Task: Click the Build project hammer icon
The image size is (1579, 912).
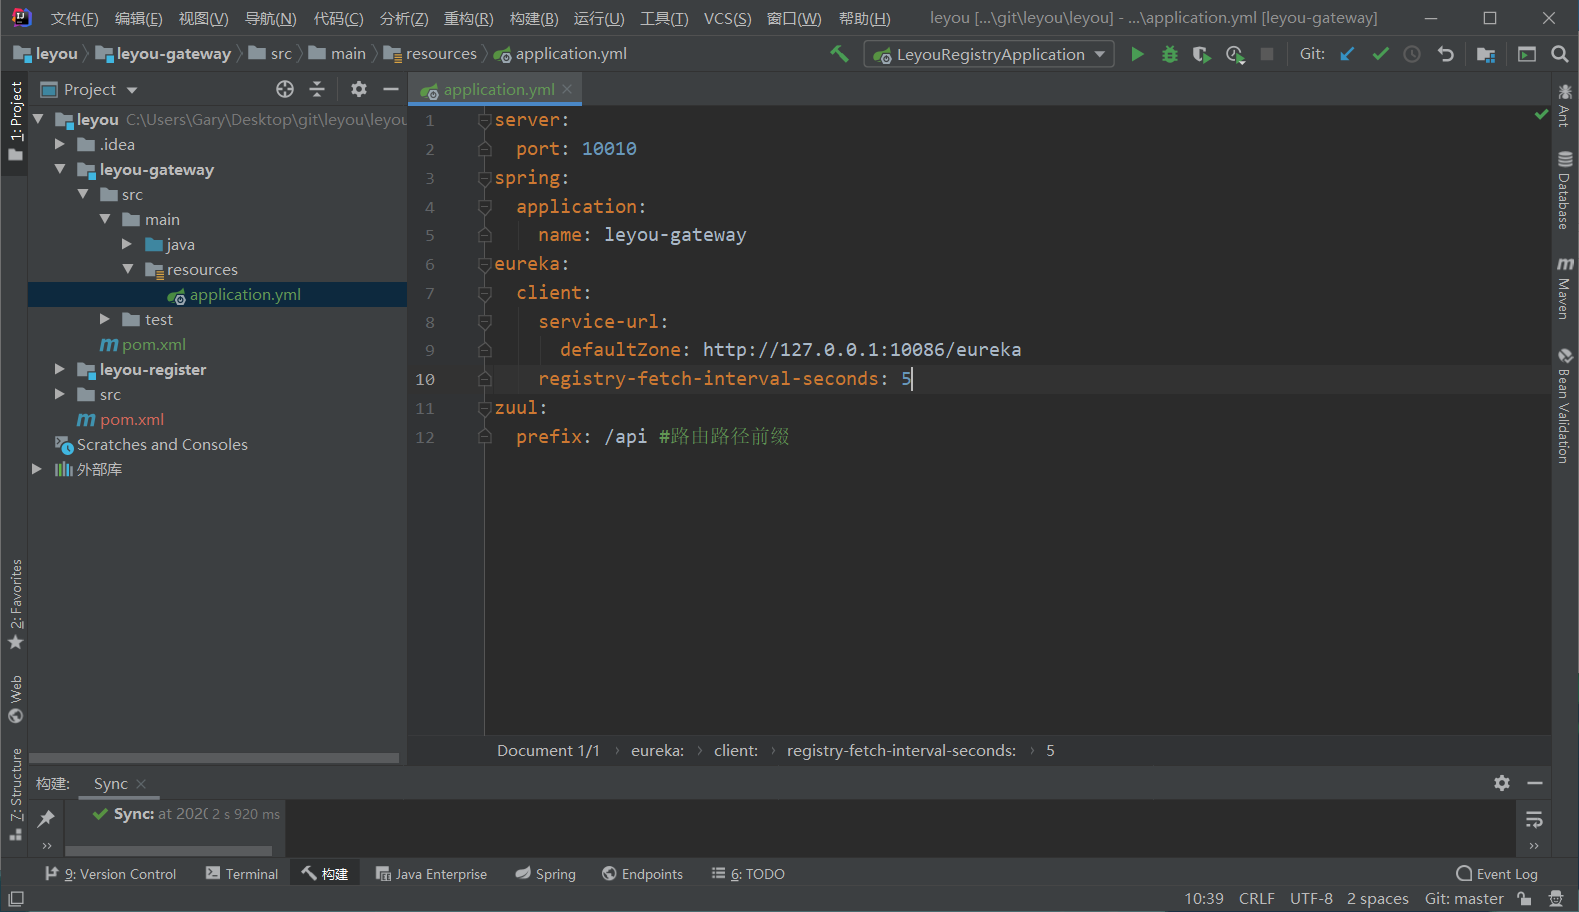Action: coord(839,54)
